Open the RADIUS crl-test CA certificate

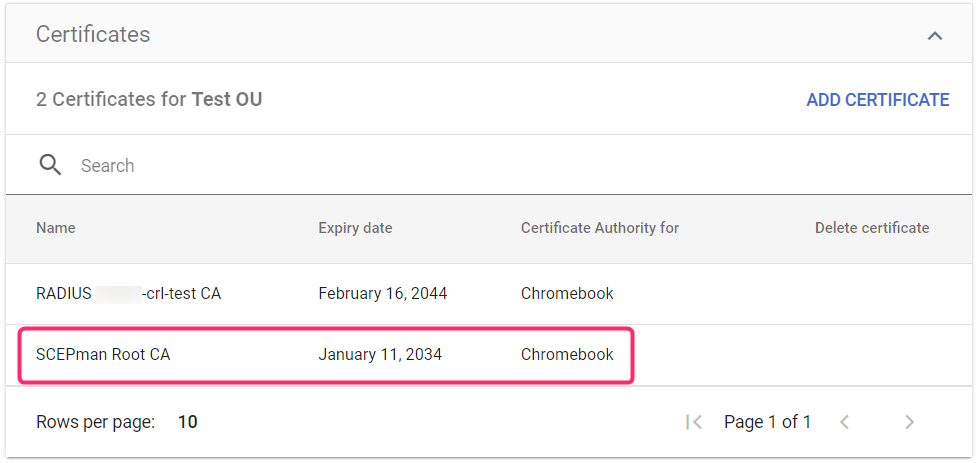(x=128, y=294)
